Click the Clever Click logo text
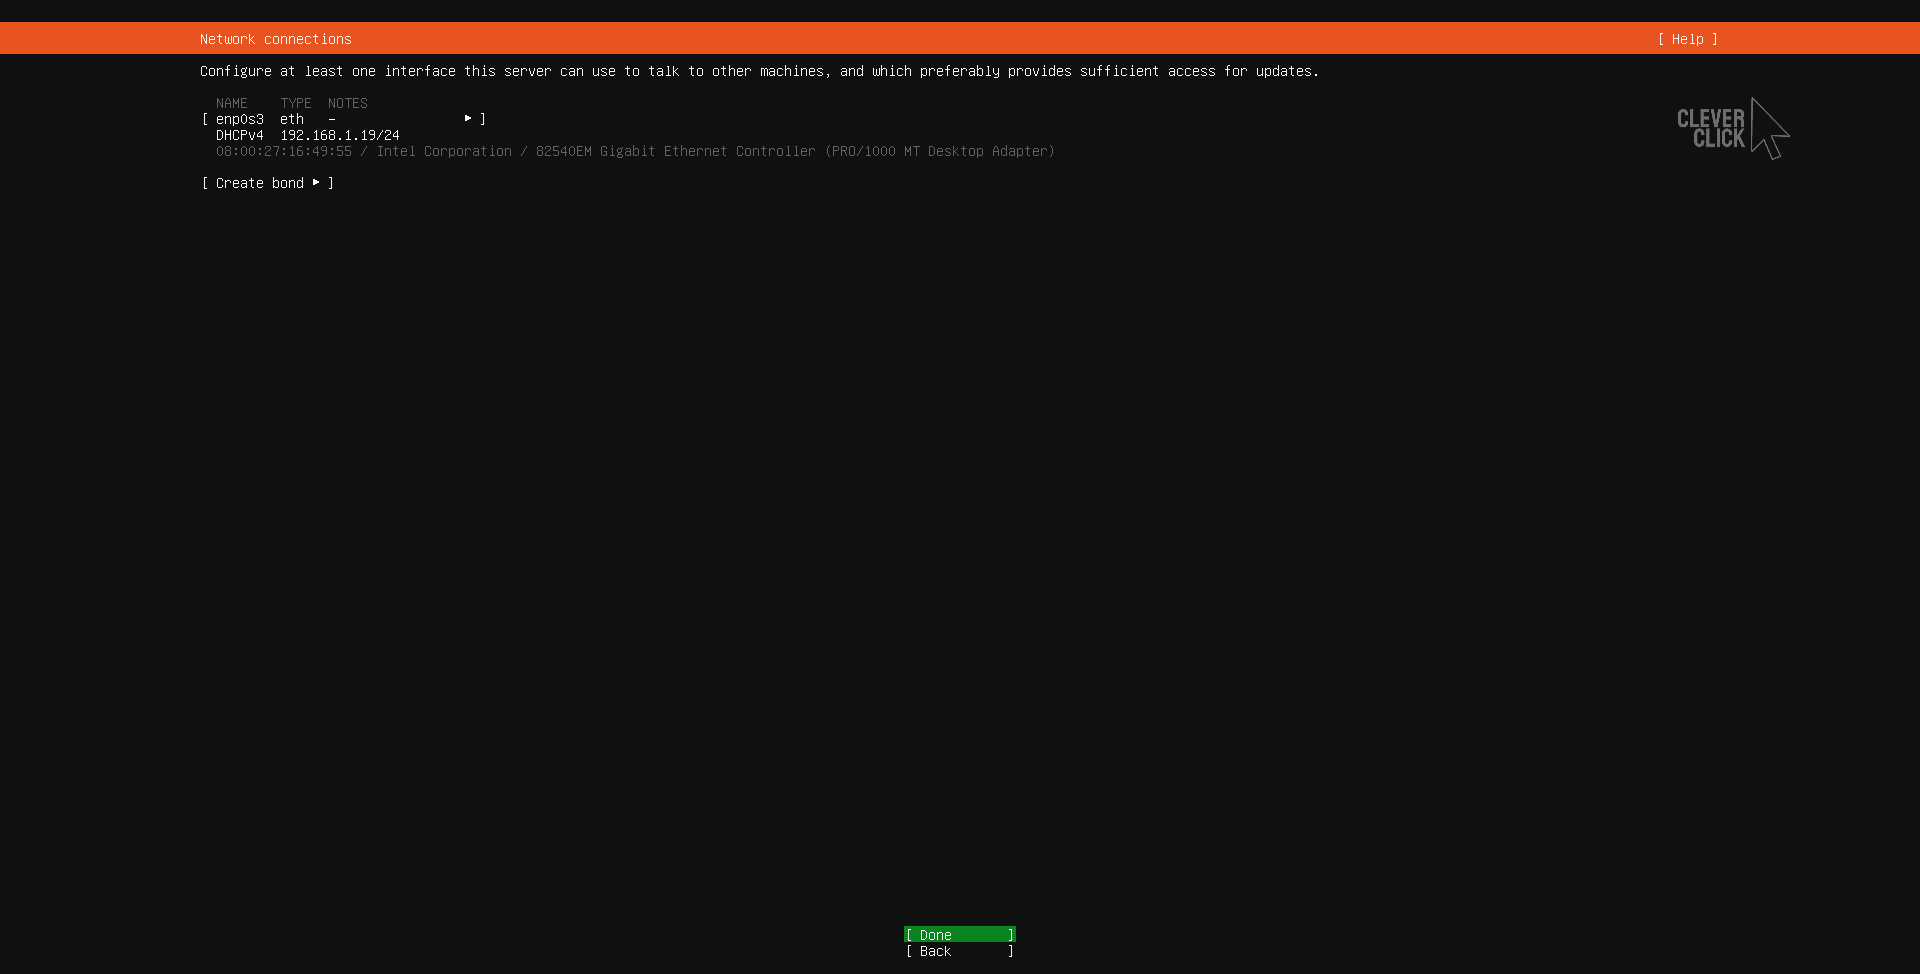 tap(1710, 128)
